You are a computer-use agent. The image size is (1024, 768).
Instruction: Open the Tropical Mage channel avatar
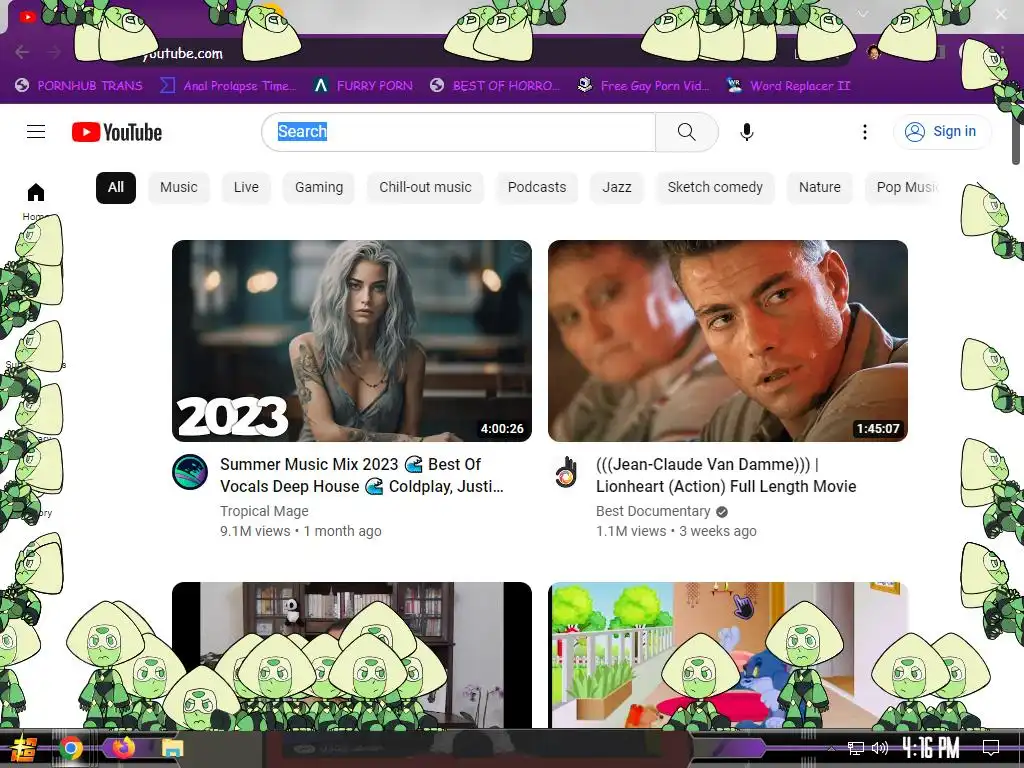(190, 472)
